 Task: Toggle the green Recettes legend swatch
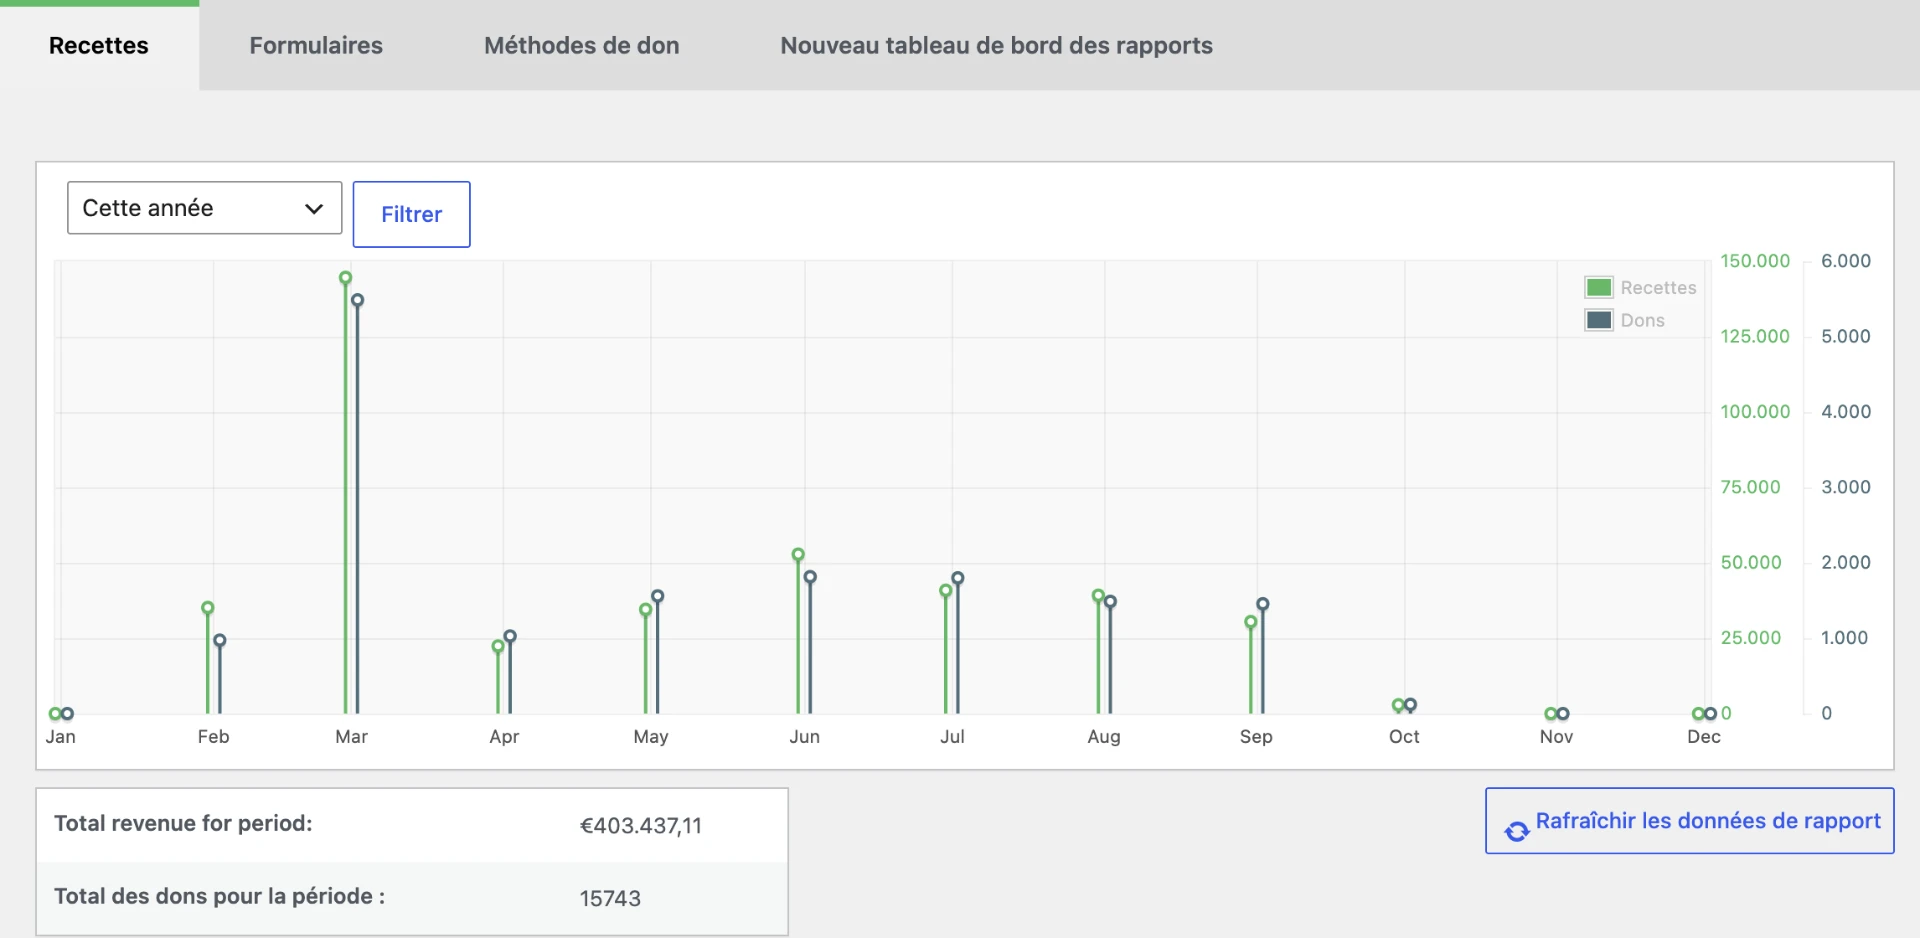coord(1599,288)
